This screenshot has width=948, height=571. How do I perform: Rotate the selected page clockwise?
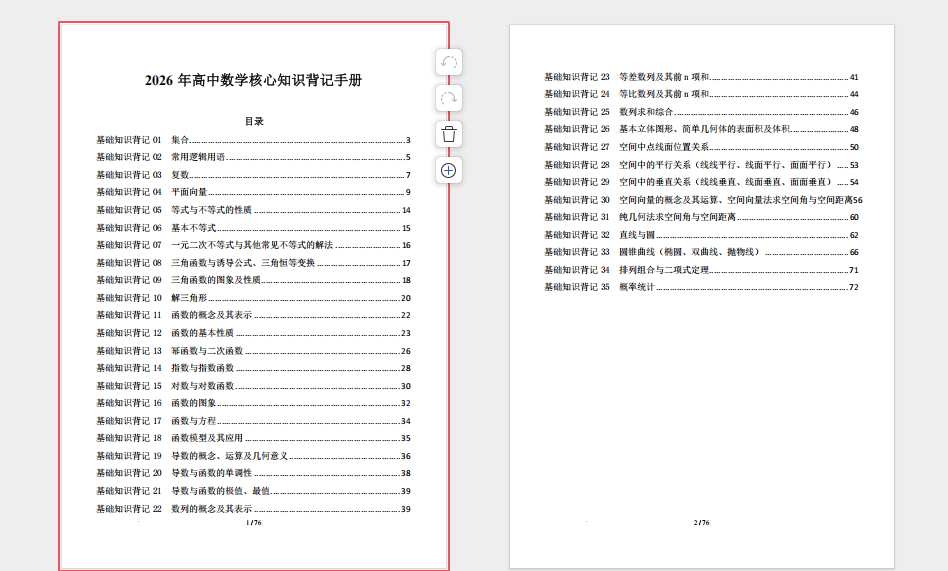tap(449, 98)
